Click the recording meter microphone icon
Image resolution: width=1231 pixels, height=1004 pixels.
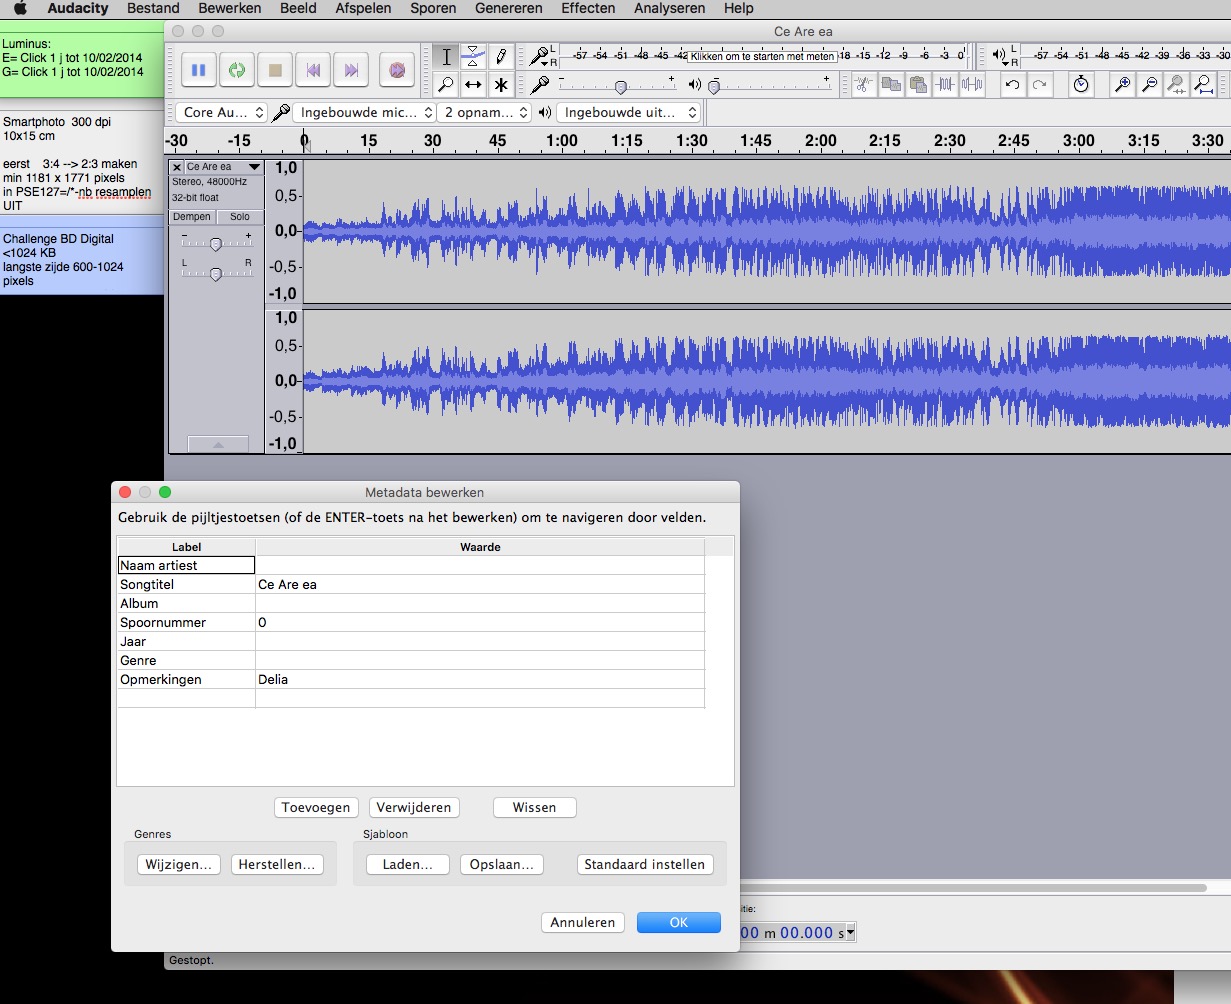pyautogui.click(x=540, y=56)
